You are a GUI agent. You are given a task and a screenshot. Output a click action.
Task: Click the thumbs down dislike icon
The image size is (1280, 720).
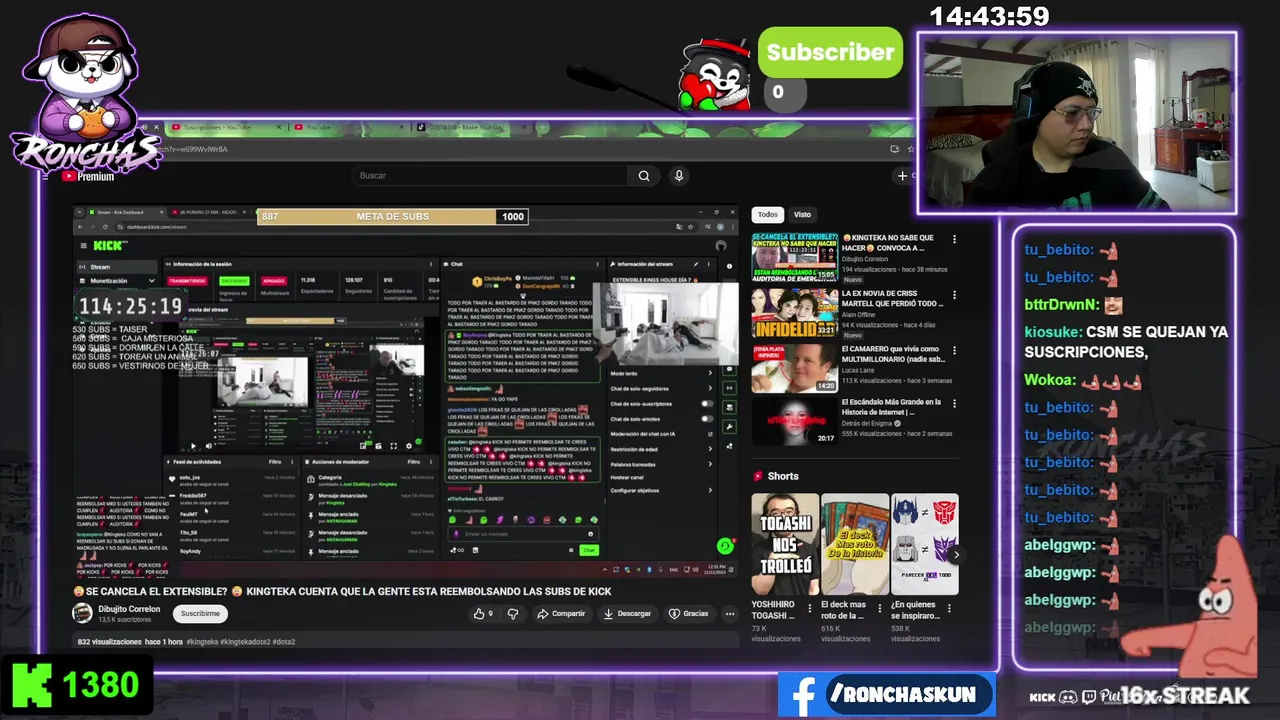pyautogui.click(x=513, y=614)
